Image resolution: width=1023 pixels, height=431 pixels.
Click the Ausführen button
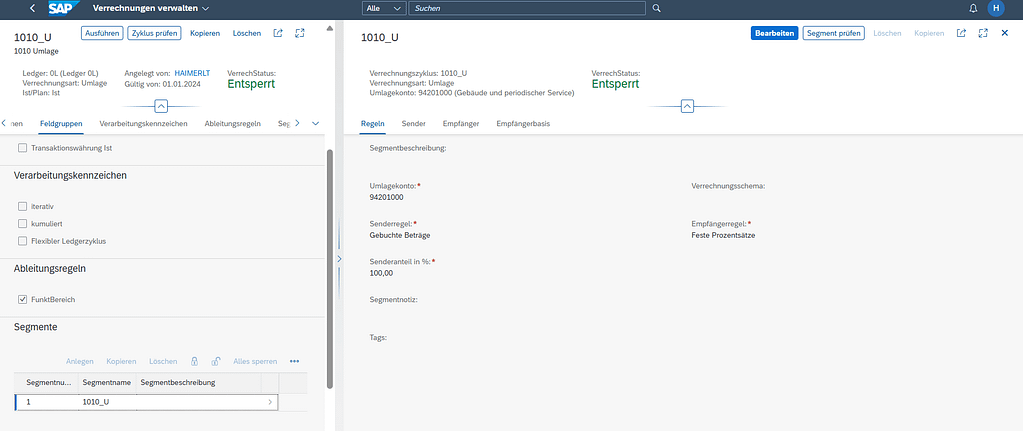[102, 33]
